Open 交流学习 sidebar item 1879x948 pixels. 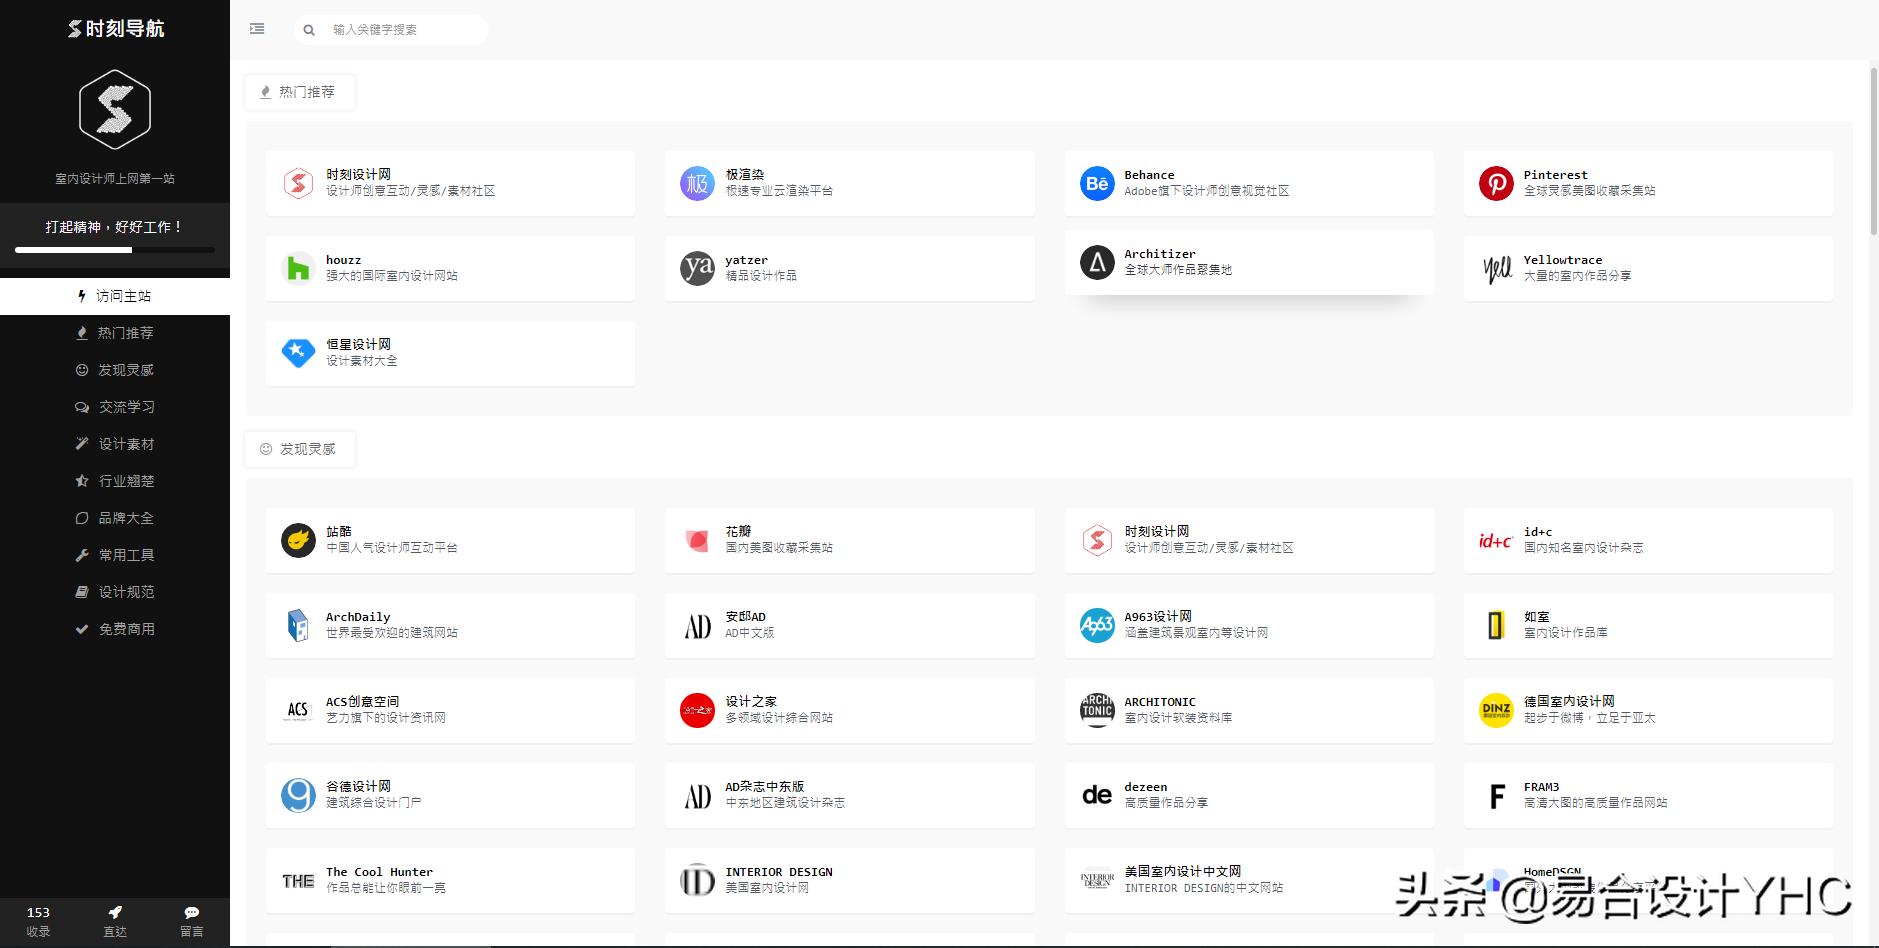115,407
